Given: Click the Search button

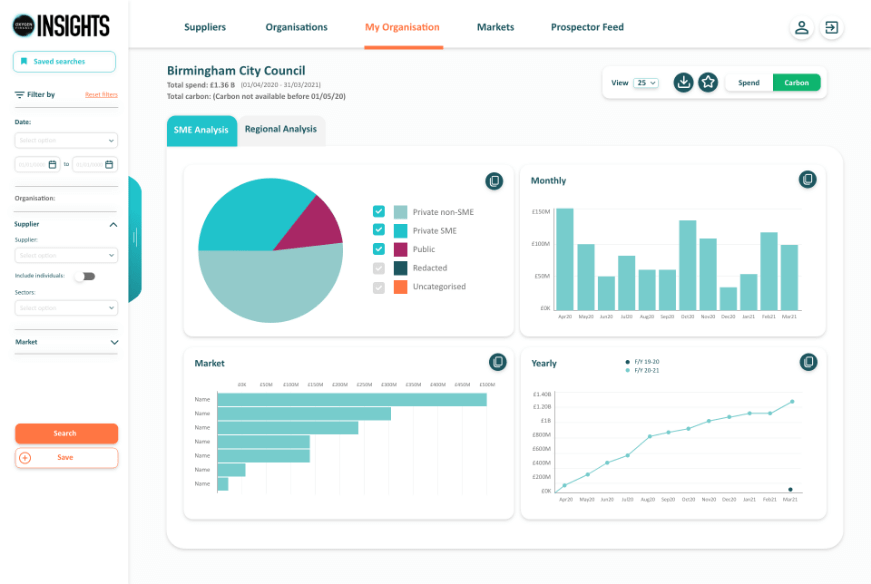Looking at the screenshot, I should 66,433.
